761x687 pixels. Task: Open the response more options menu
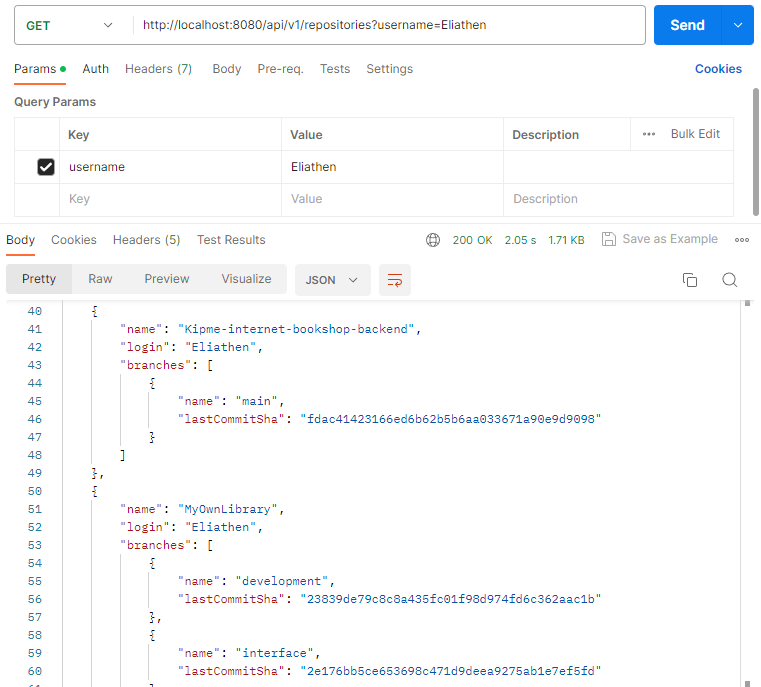pyautogui.click(x=742, y=240)
